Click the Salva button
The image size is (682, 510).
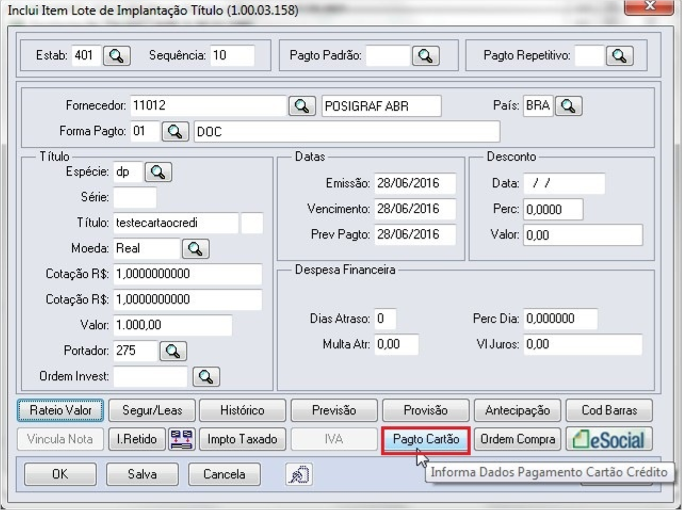pyautogui.click(x=142, y=474)
